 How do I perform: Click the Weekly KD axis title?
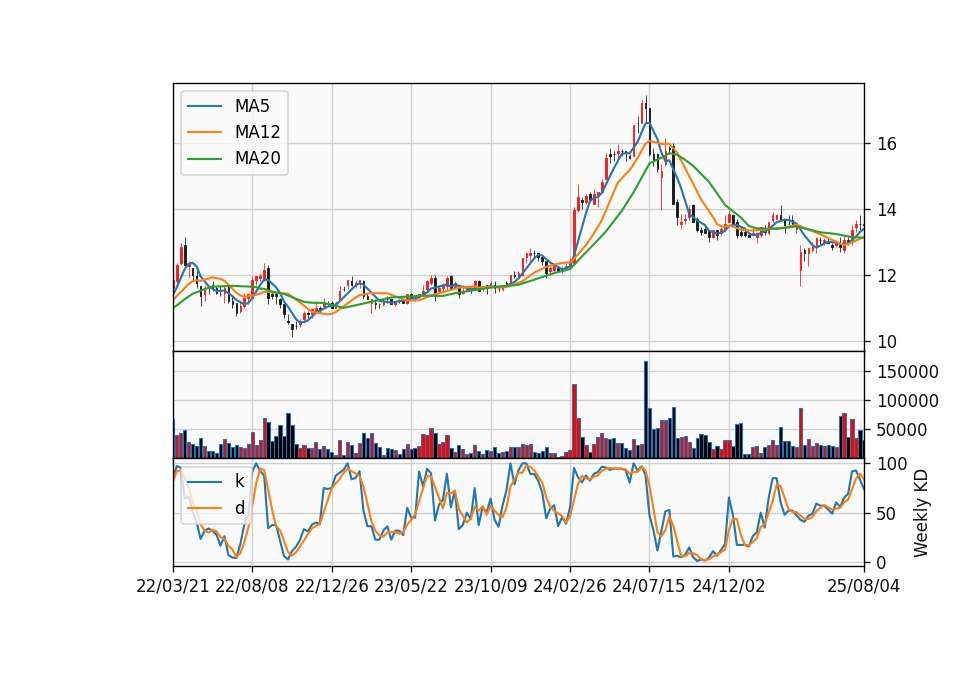tap(921, 513)
